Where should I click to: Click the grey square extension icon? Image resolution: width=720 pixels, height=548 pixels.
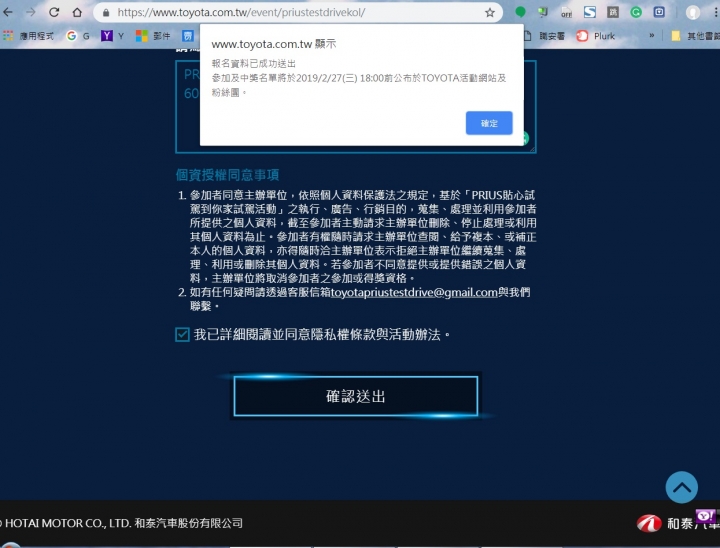[613, 12]
